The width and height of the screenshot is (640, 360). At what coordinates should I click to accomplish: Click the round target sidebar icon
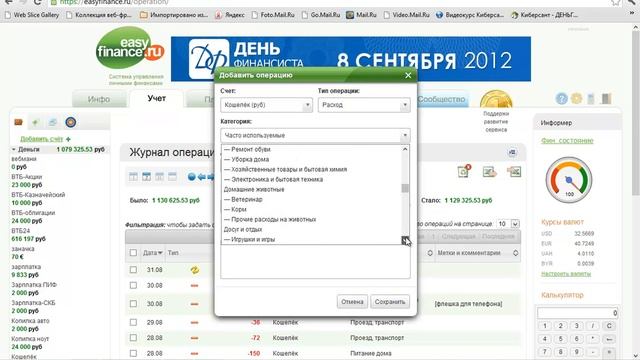[71, 122]
